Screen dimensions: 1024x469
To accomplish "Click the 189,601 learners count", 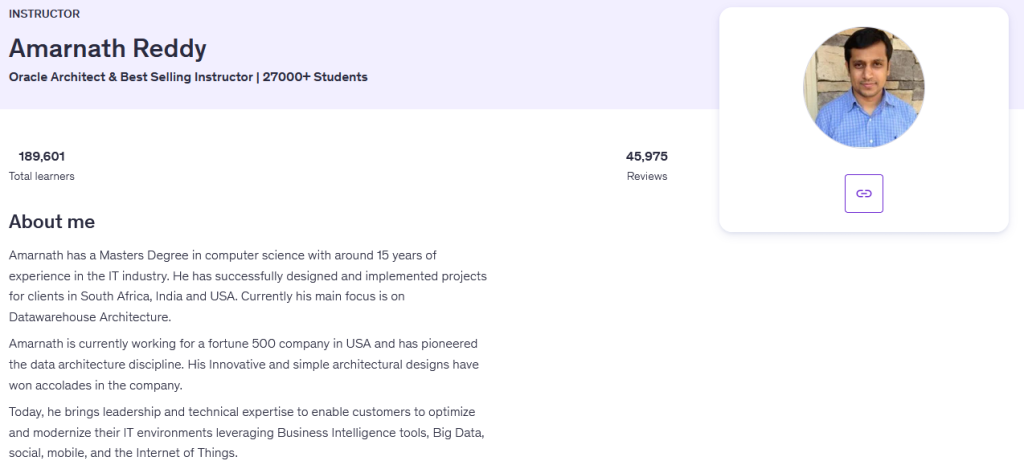I will 41,156.
